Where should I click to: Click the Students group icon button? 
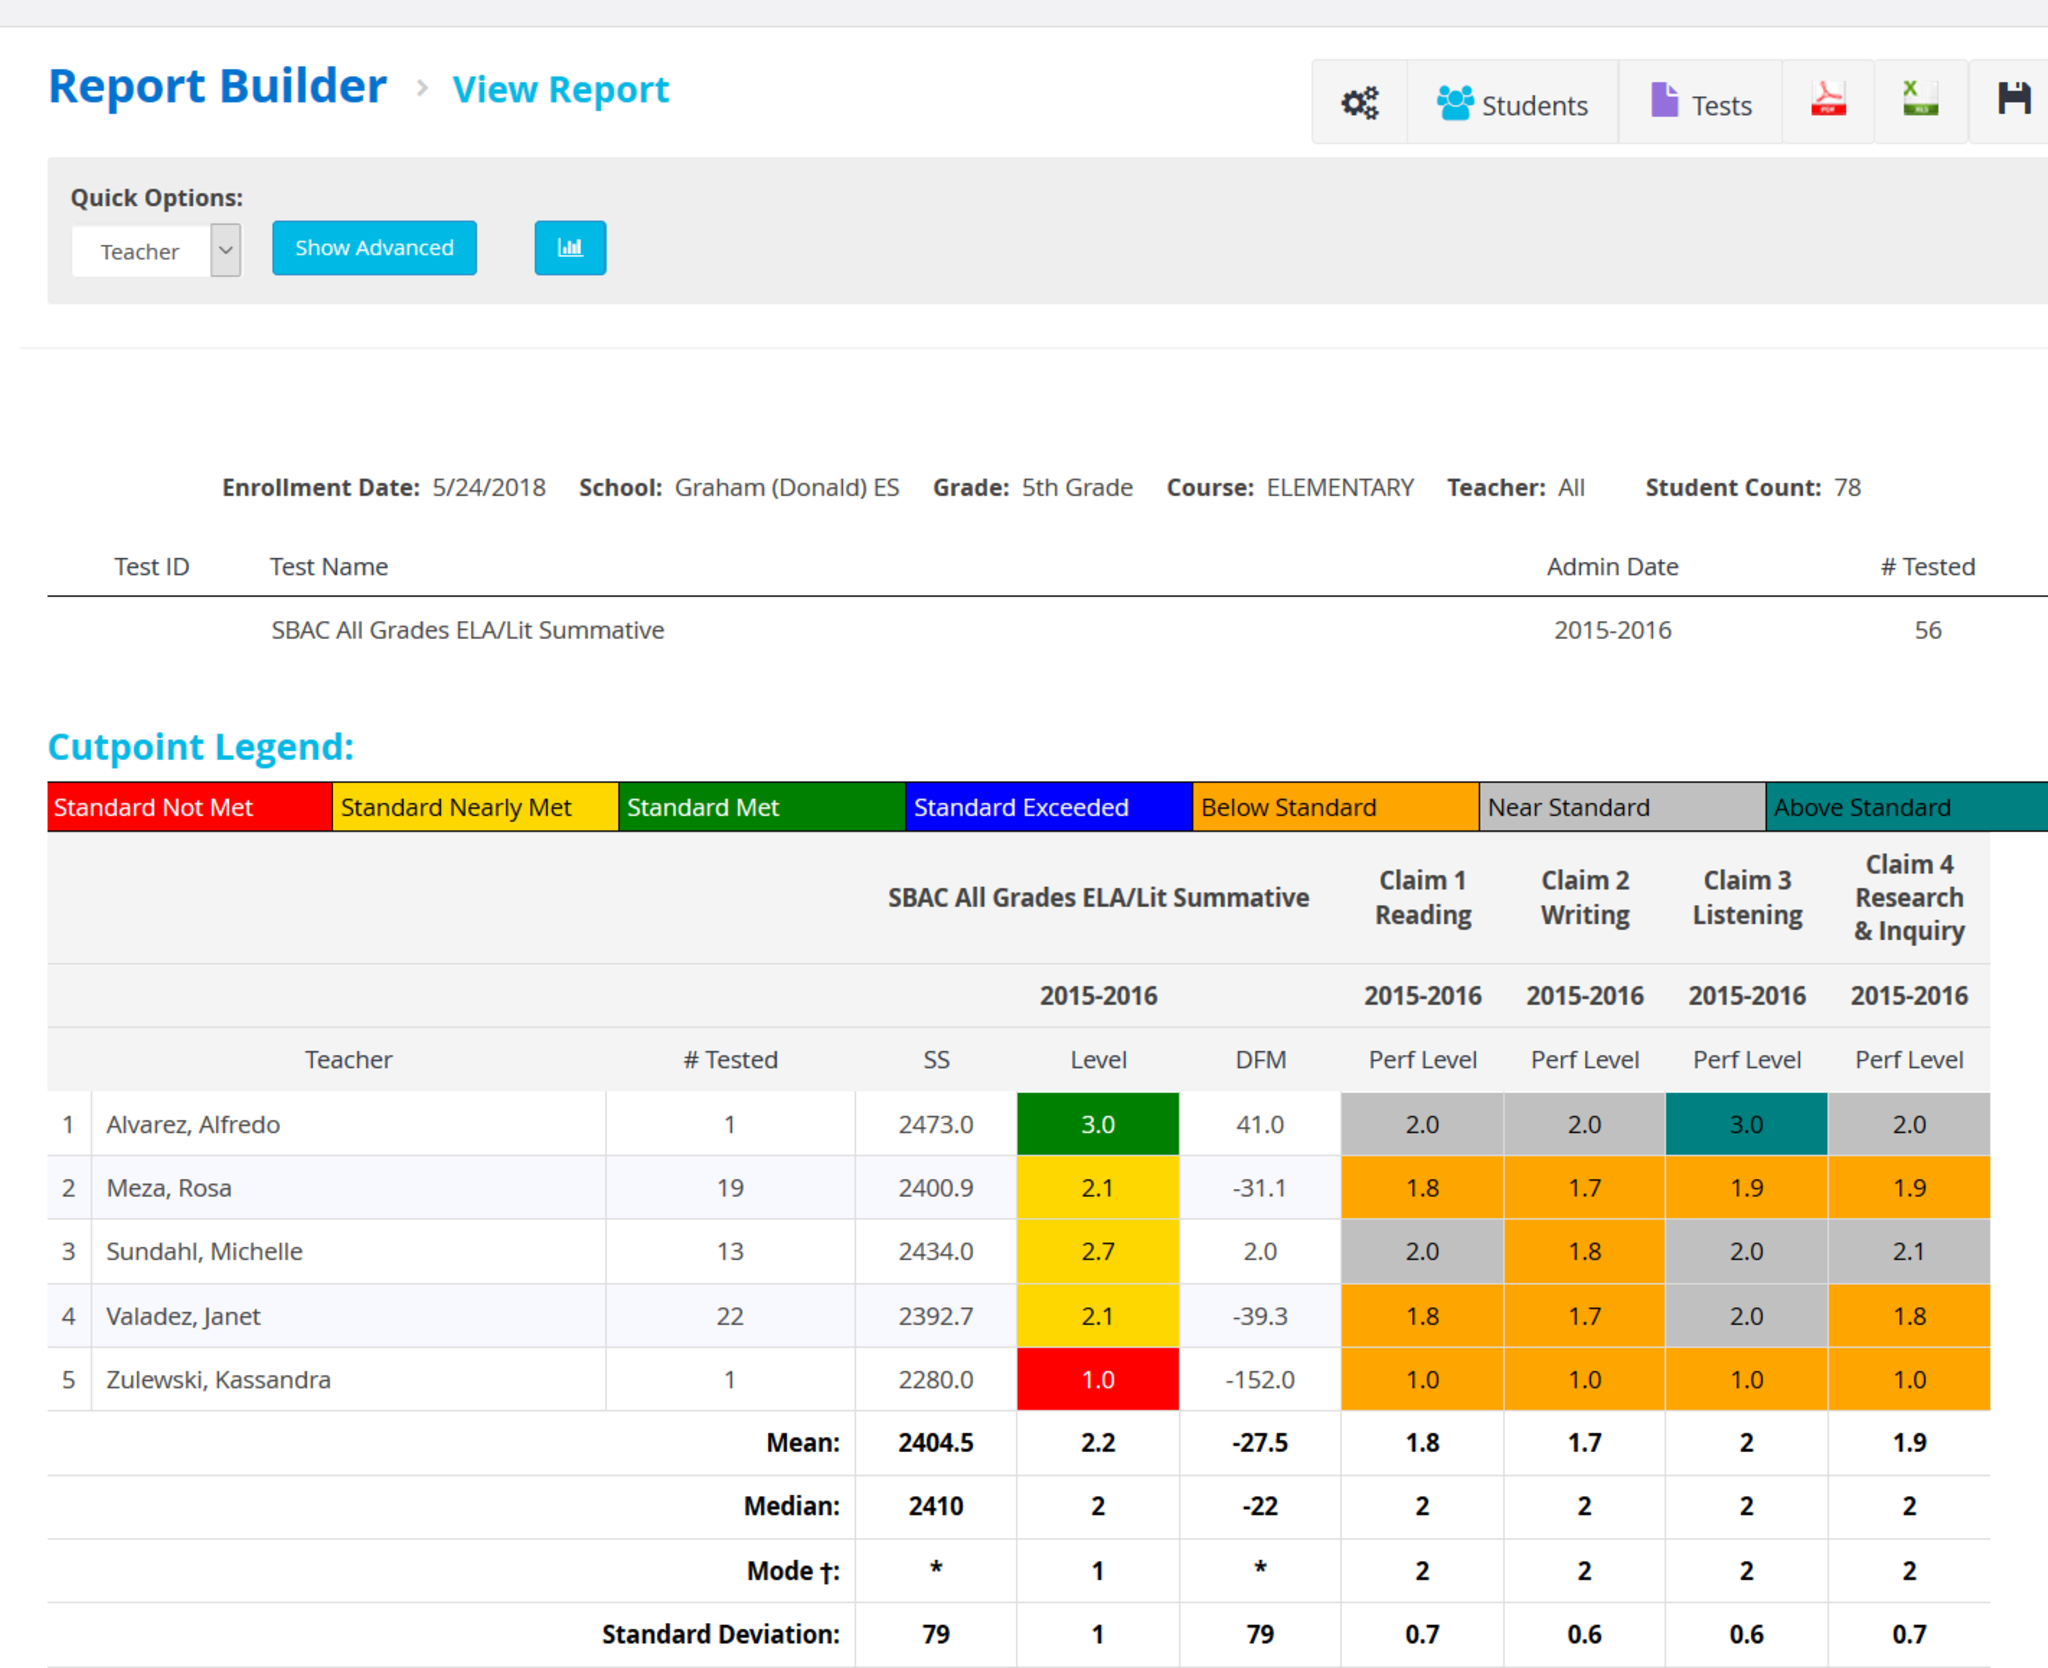tap(1512, 103)
